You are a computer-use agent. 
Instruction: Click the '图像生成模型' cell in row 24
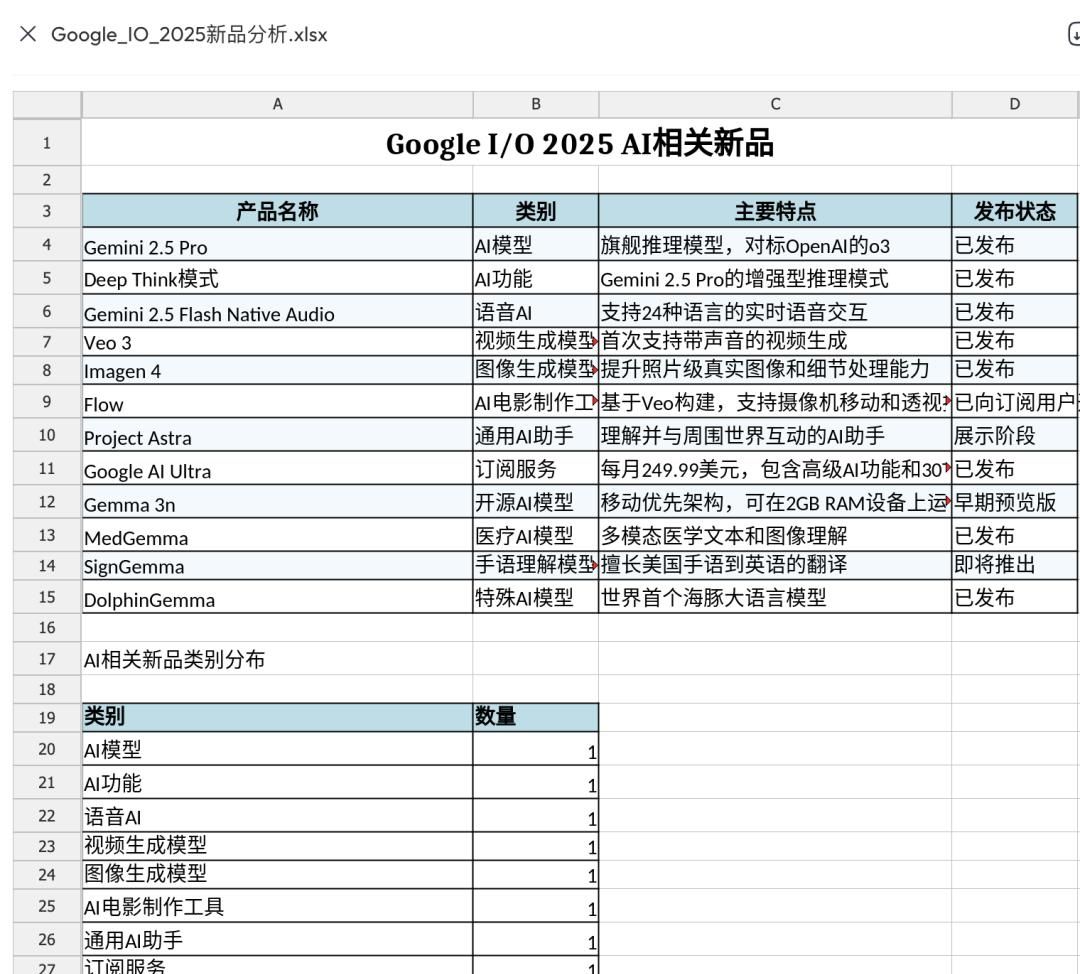coord(277,874)
